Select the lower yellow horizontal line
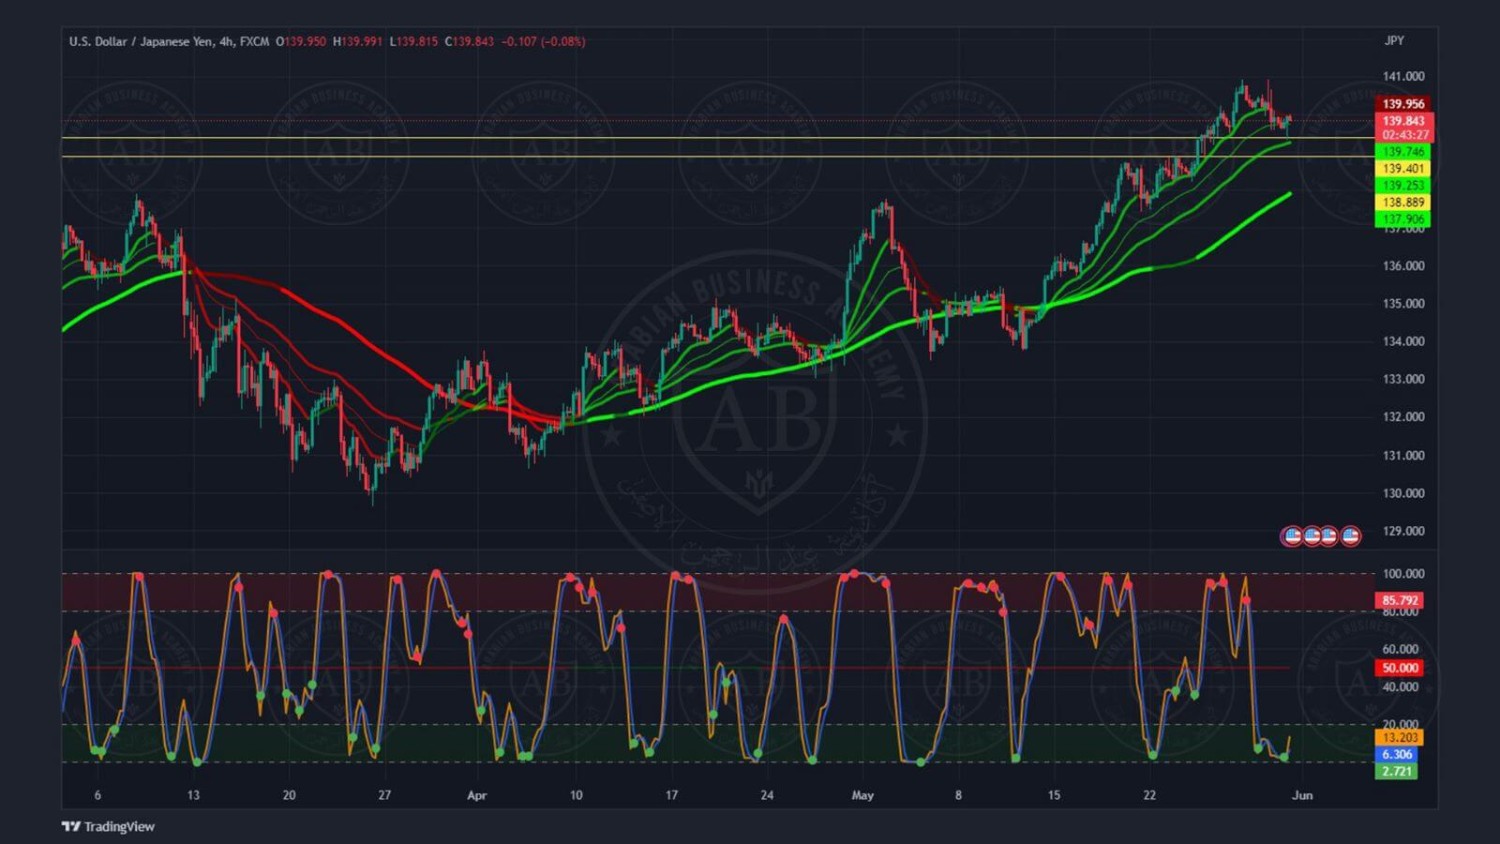 coord(718,157)
